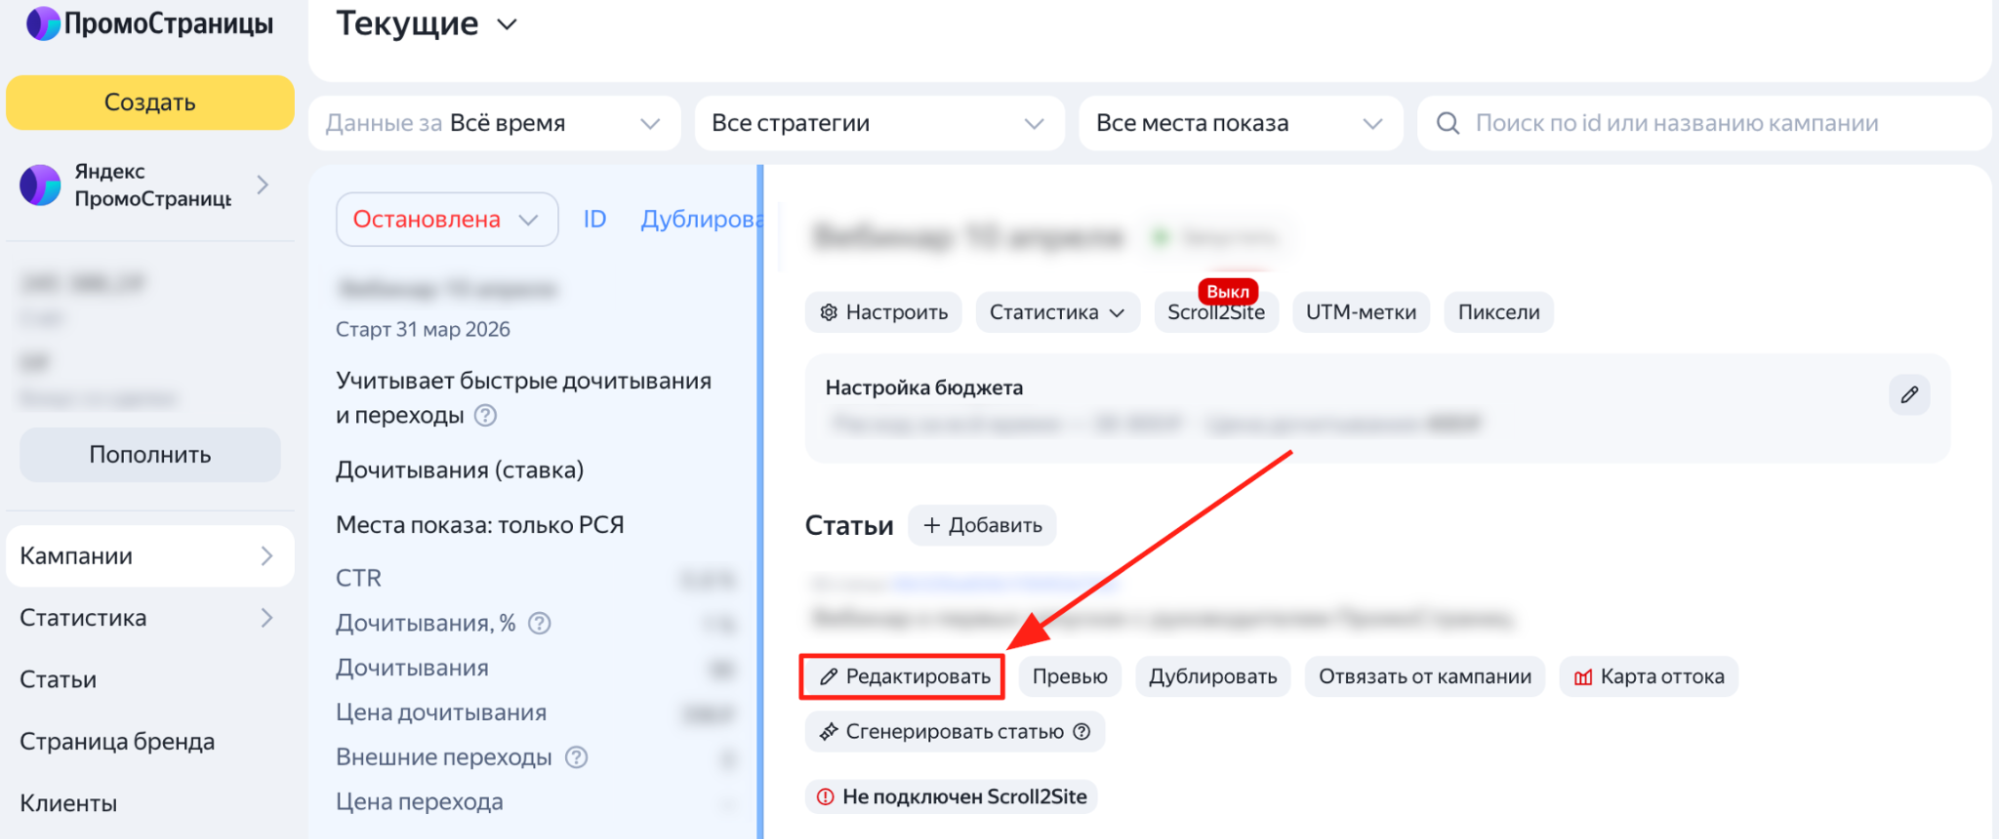
Task: Open Кампании in the sidebar
Action: [150, 556]
